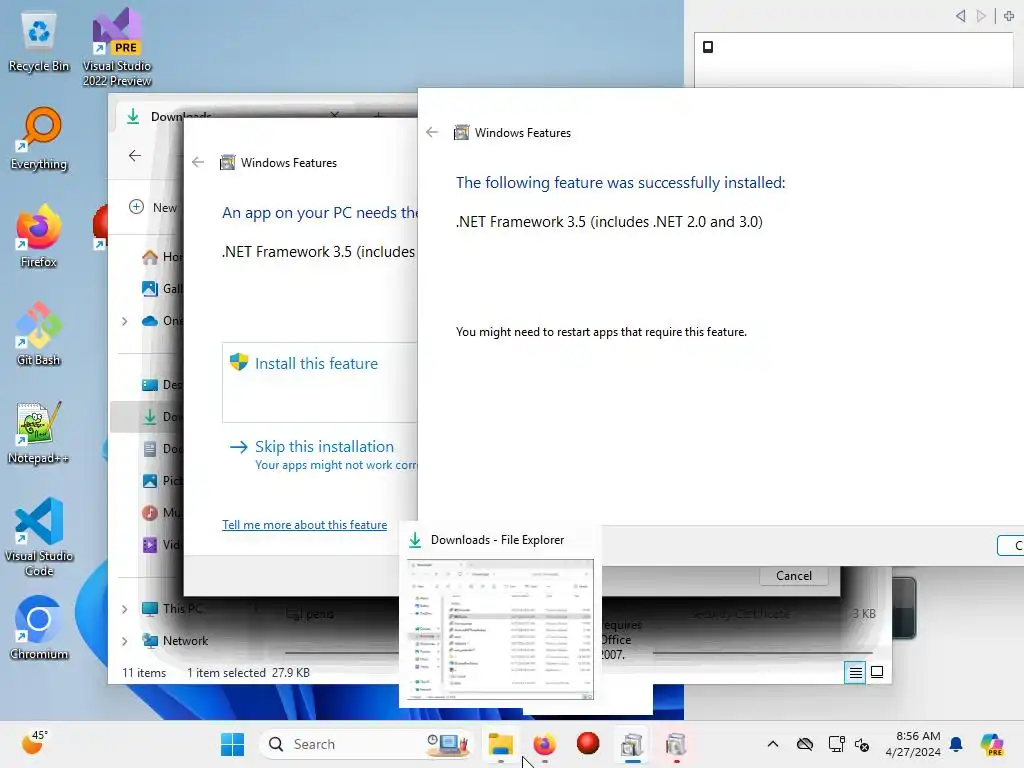The width and height of the screenshot is (1024, 768).
Task: Open Home in File Explorer sidebar
Action: point(163,257)
